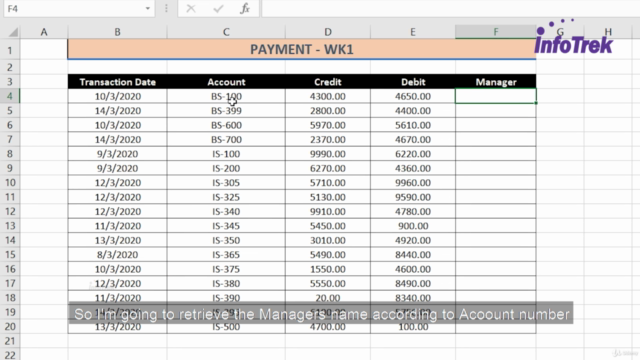Click credit value 1550.00
The height and width of the screenshot is (360, 640).
click(x=328, y=269)
